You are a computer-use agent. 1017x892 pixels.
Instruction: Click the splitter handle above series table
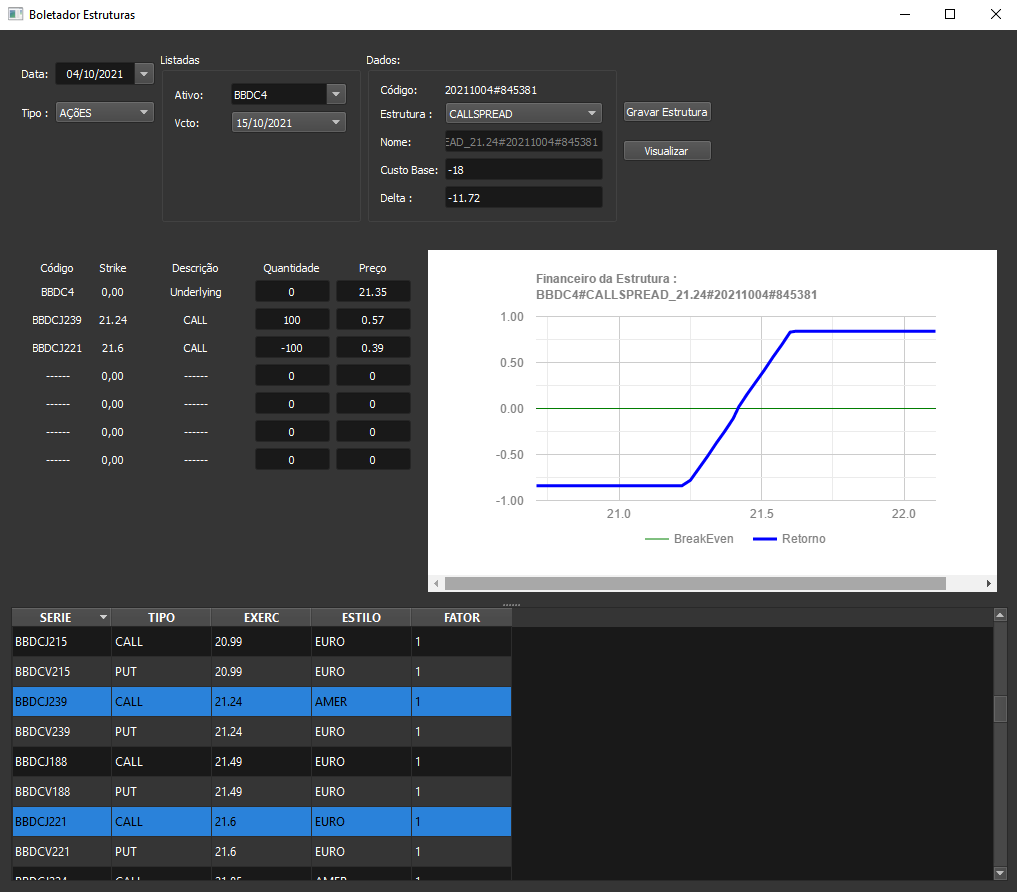(511, 605)
